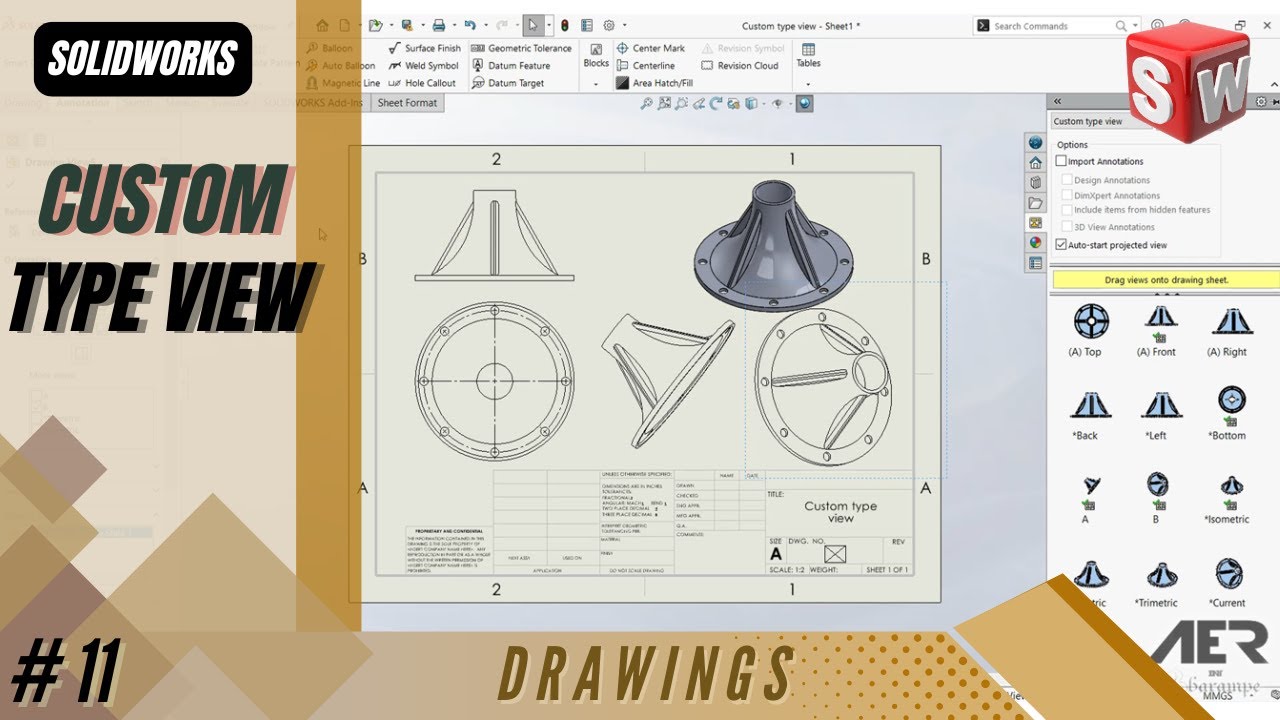Select the Centerline tool
The image size is (1280, 720).
click(646, 66)
